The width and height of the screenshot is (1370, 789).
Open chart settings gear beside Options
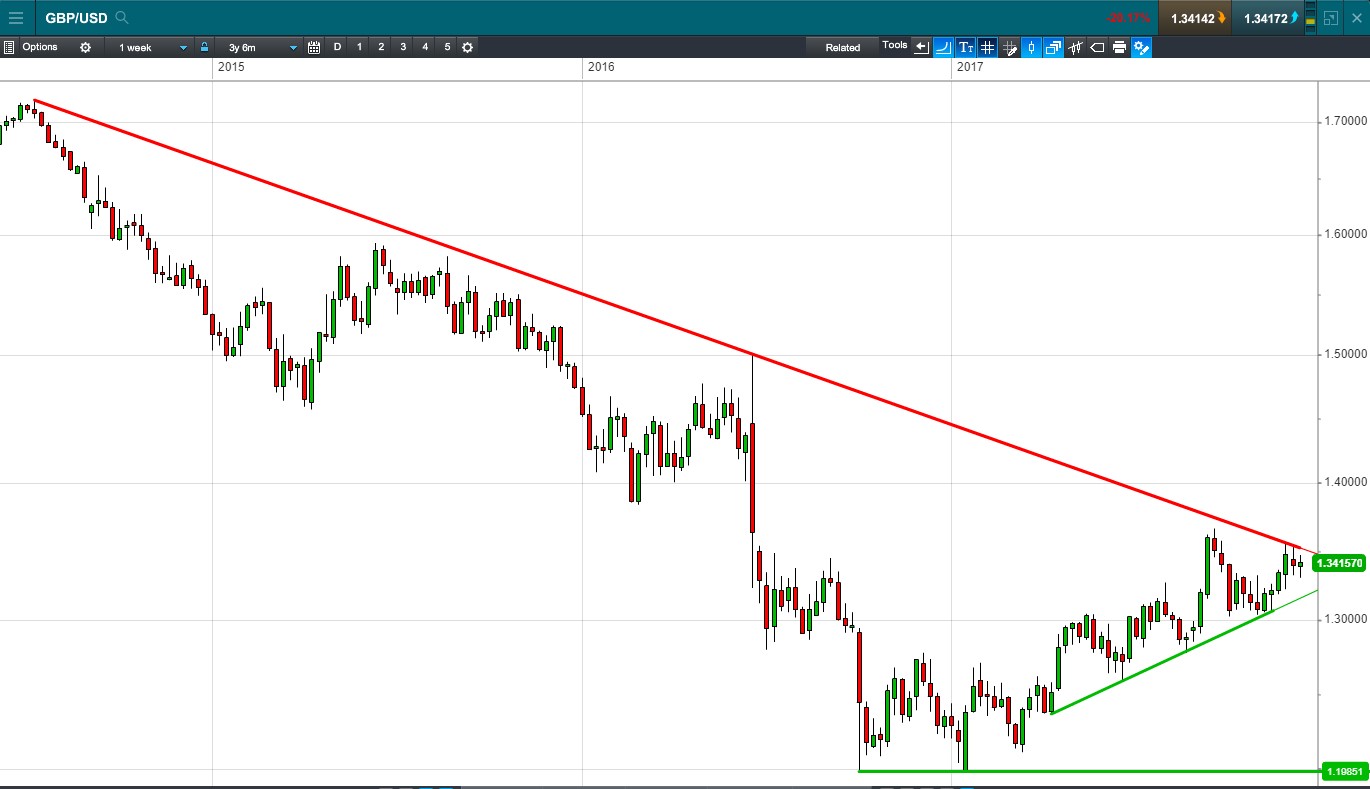coord(85,47)
